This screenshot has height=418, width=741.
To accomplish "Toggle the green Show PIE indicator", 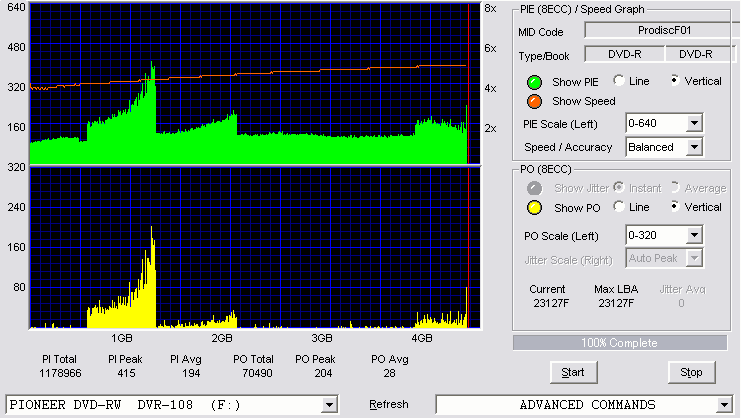I will [534, 82].
